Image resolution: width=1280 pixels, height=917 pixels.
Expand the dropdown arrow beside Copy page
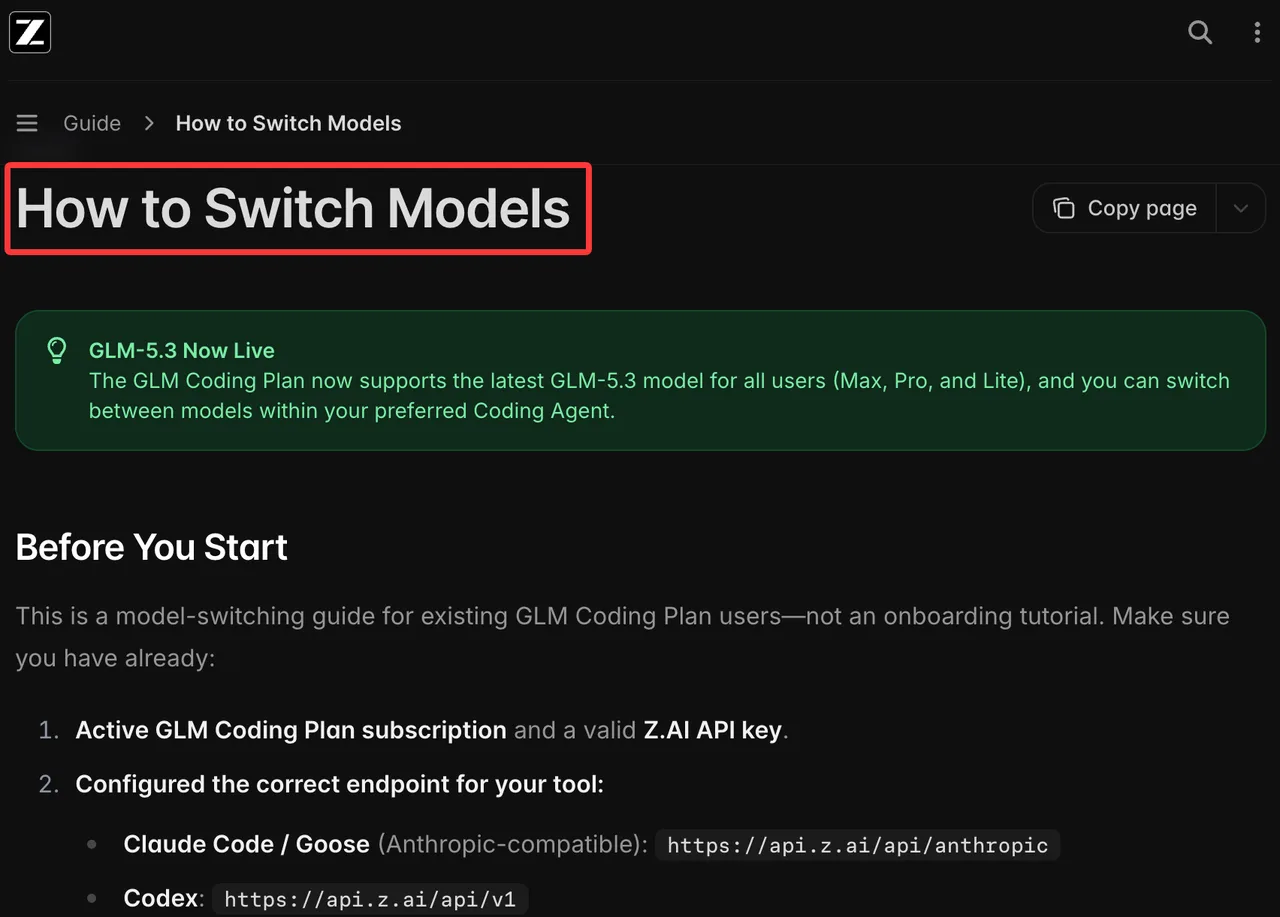point(1241,208)
